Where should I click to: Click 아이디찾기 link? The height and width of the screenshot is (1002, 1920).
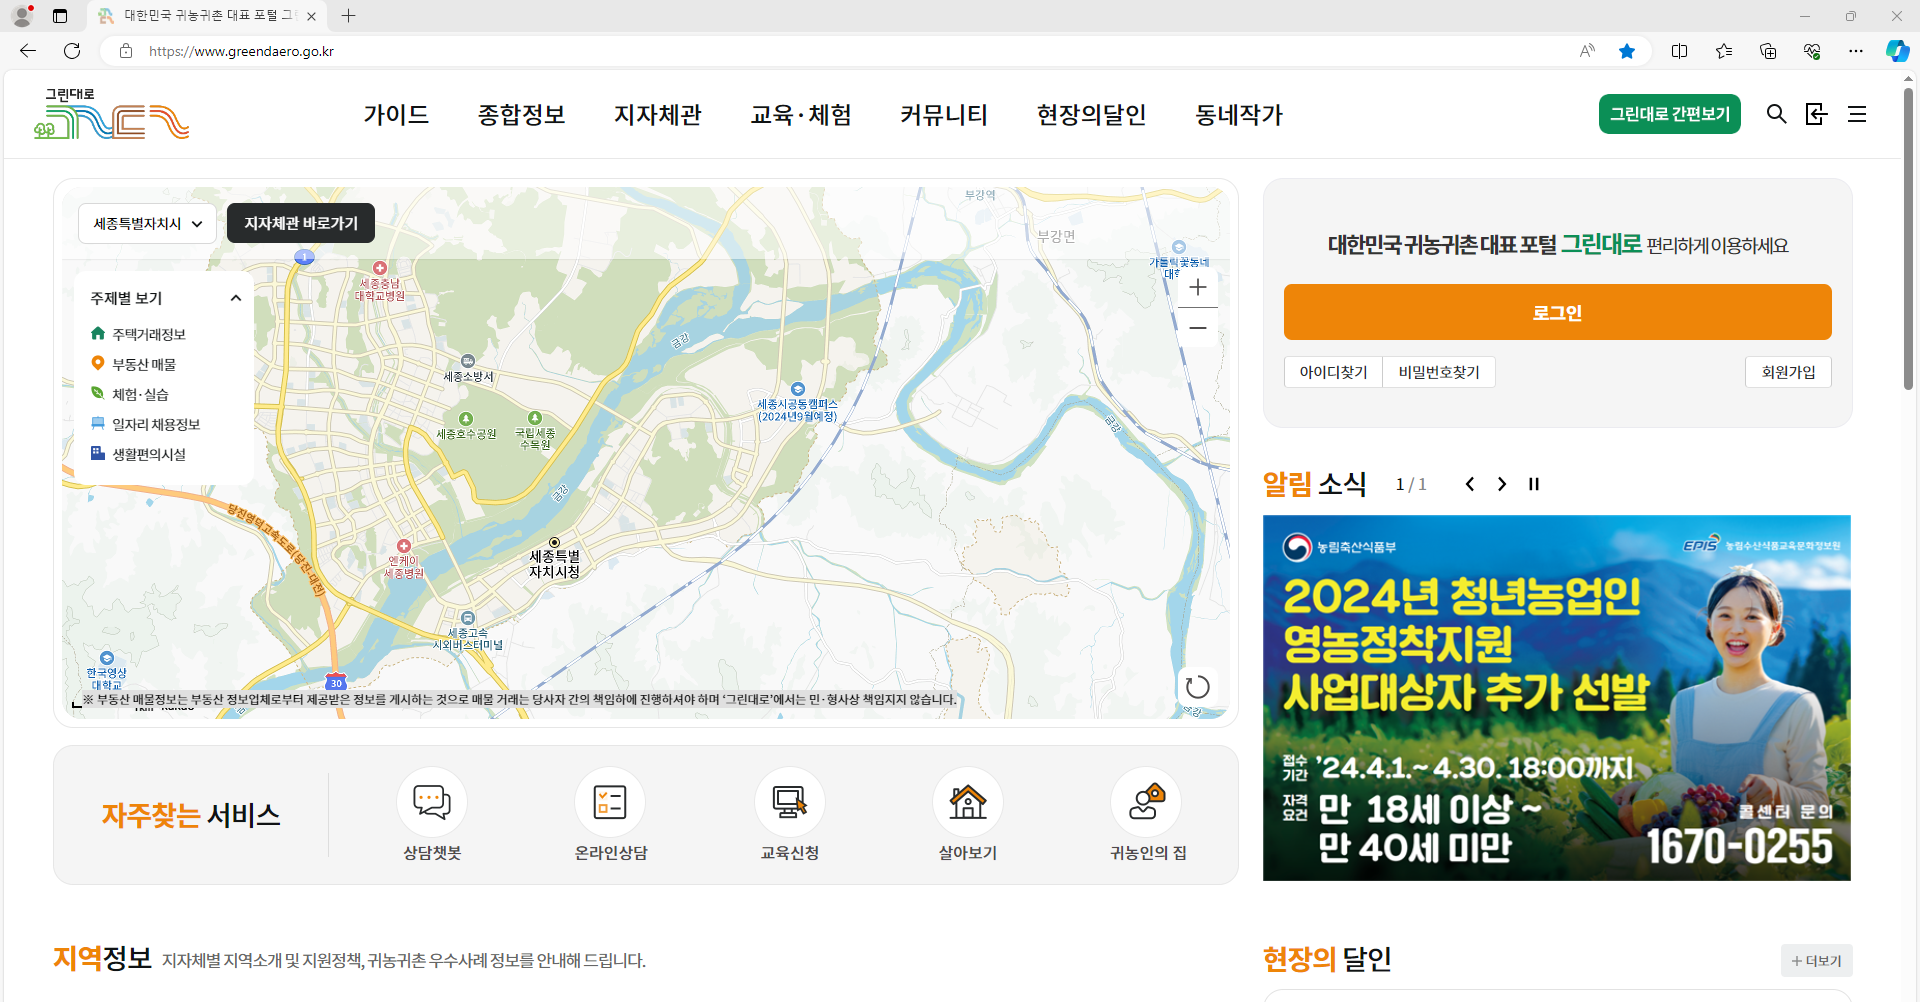coord(1333,372)
